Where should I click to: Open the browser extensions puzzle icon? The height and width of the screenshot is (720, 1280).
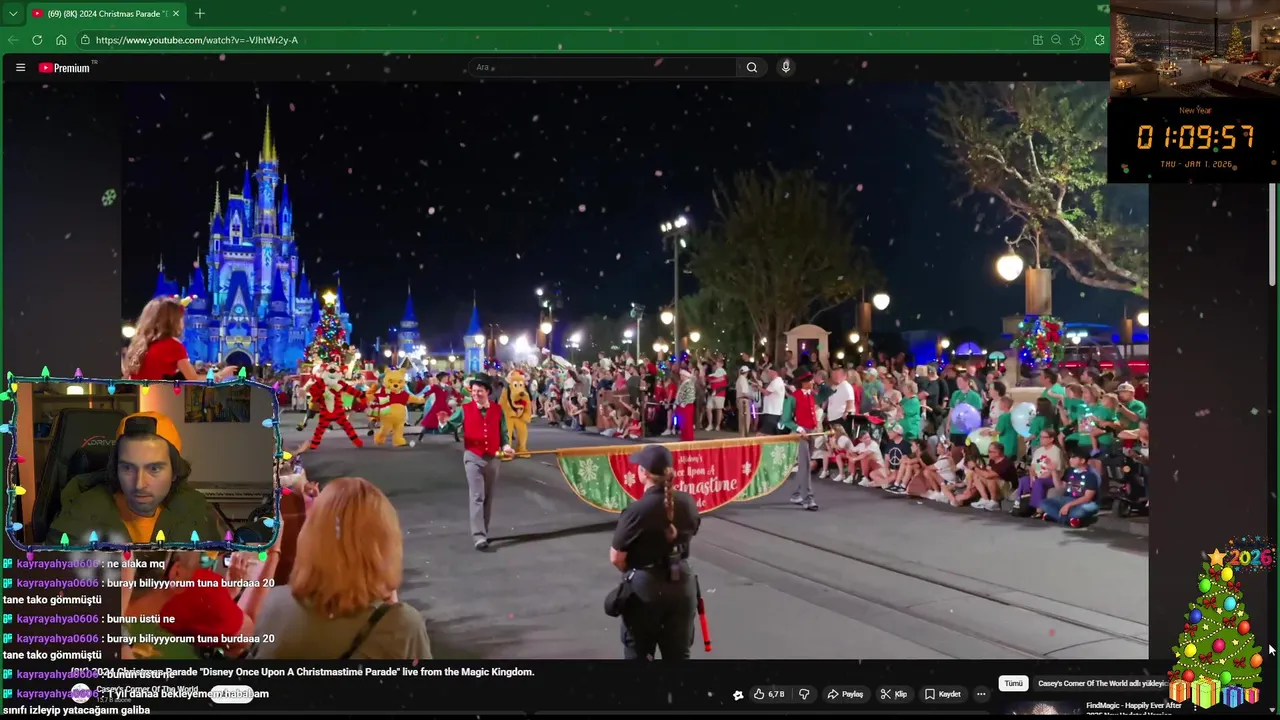click(x=1100, y=40)
